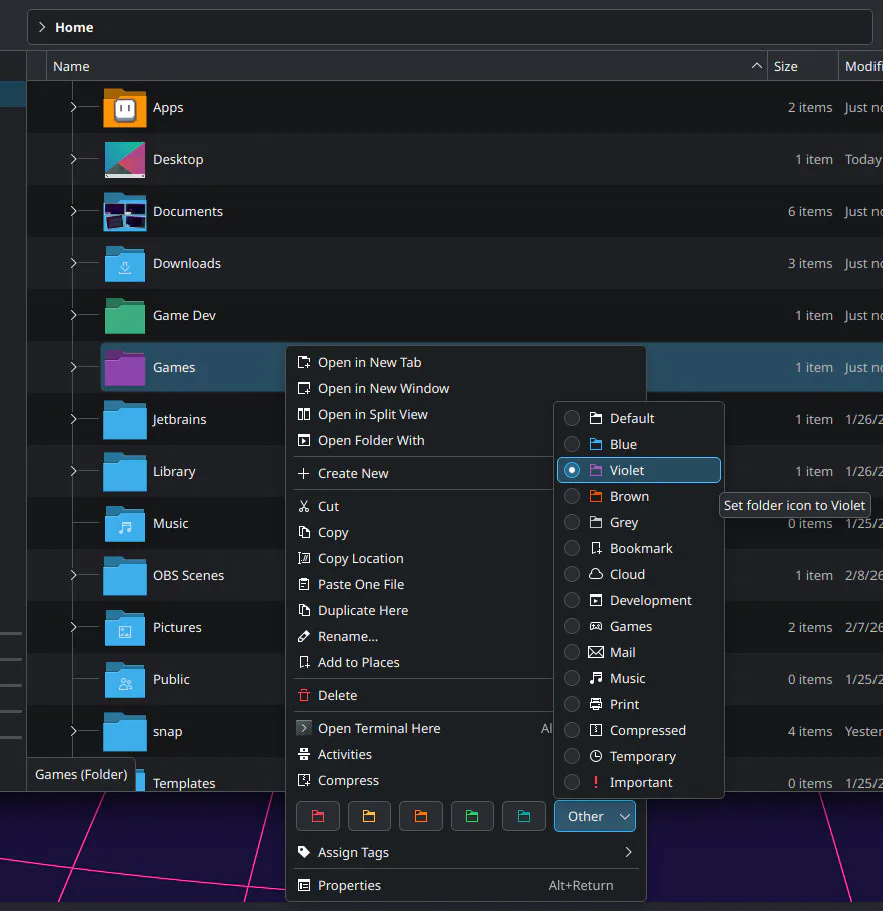Click the Desktop folder icon
The height and width of the screenshot is (911, 883).
[x=124, y=159]
